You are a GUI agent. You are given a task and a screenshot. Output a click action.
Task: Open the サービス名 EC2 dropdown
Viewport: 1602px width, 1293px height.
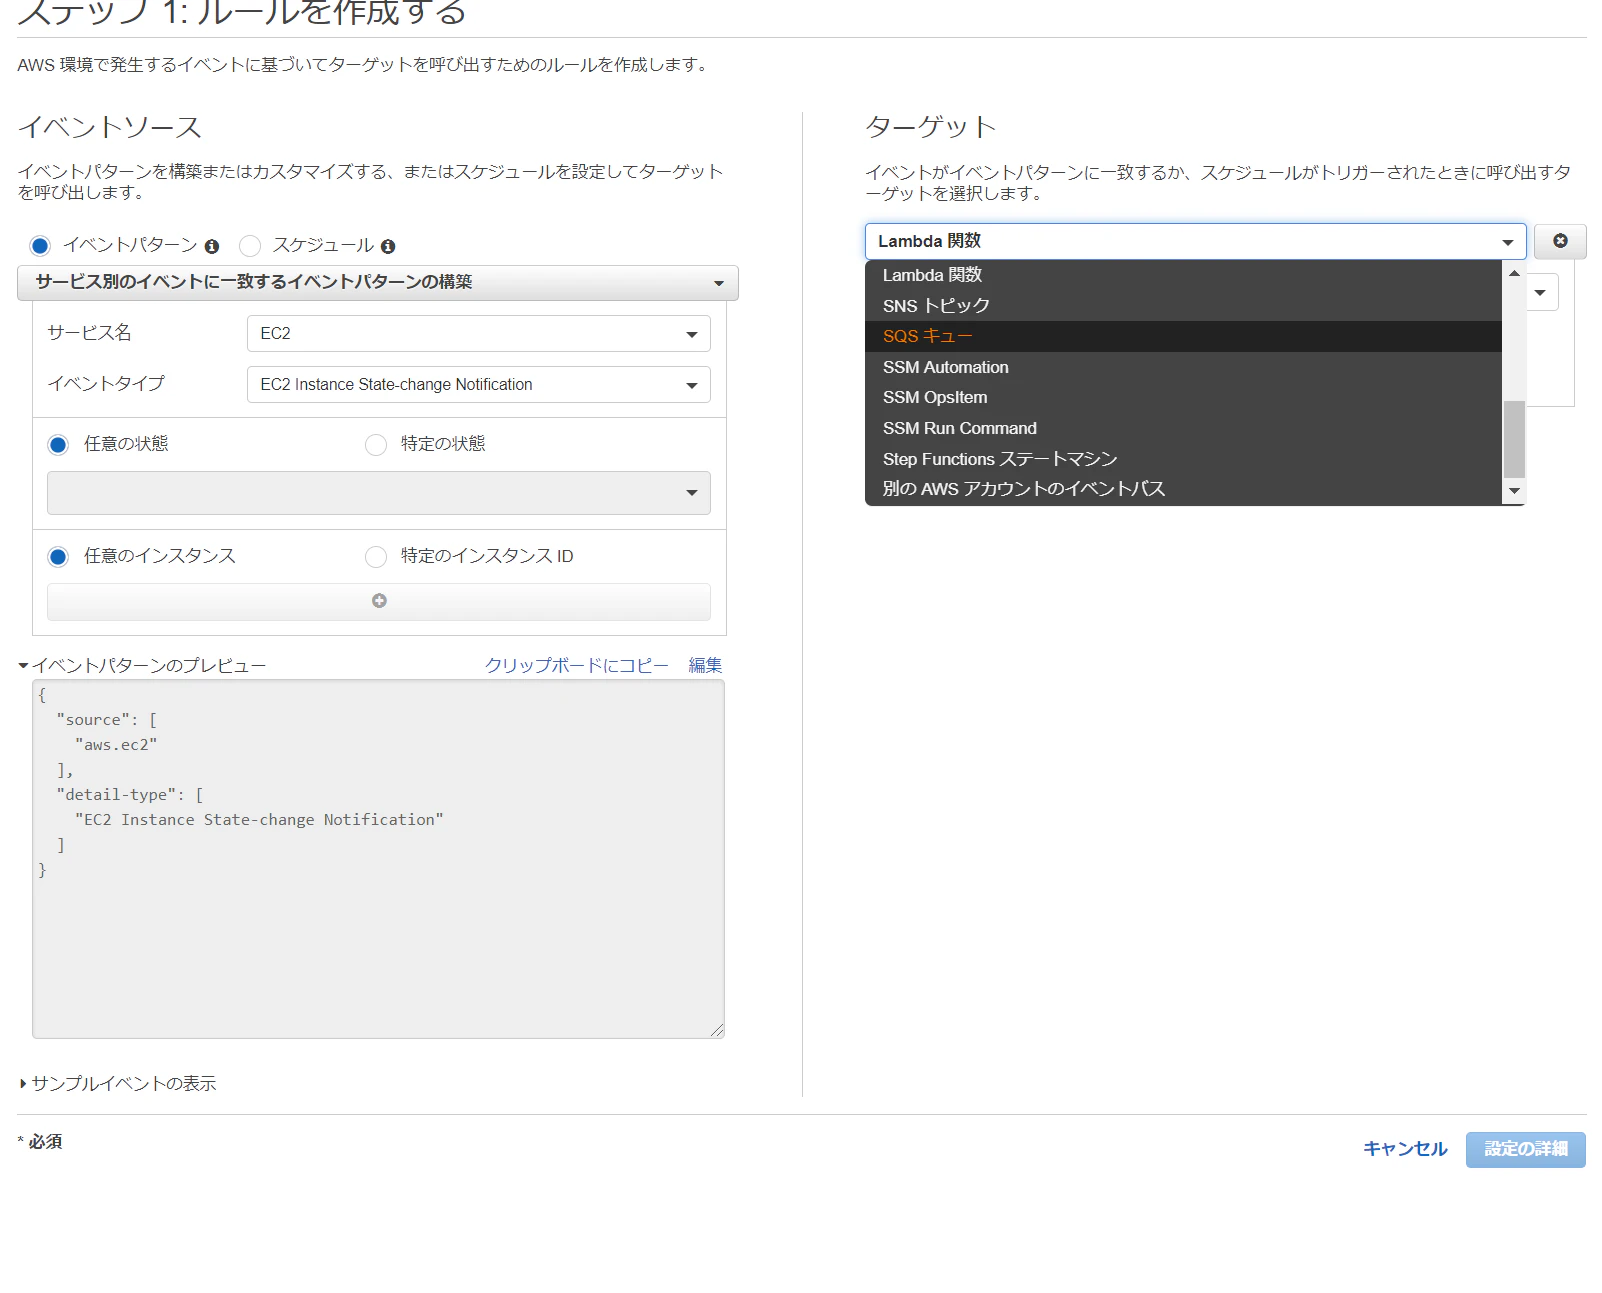coord(478,333)
